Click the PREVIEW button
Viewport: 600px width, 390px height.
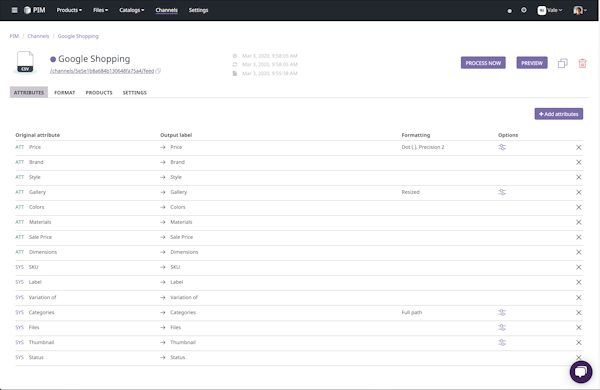(532, 63)
